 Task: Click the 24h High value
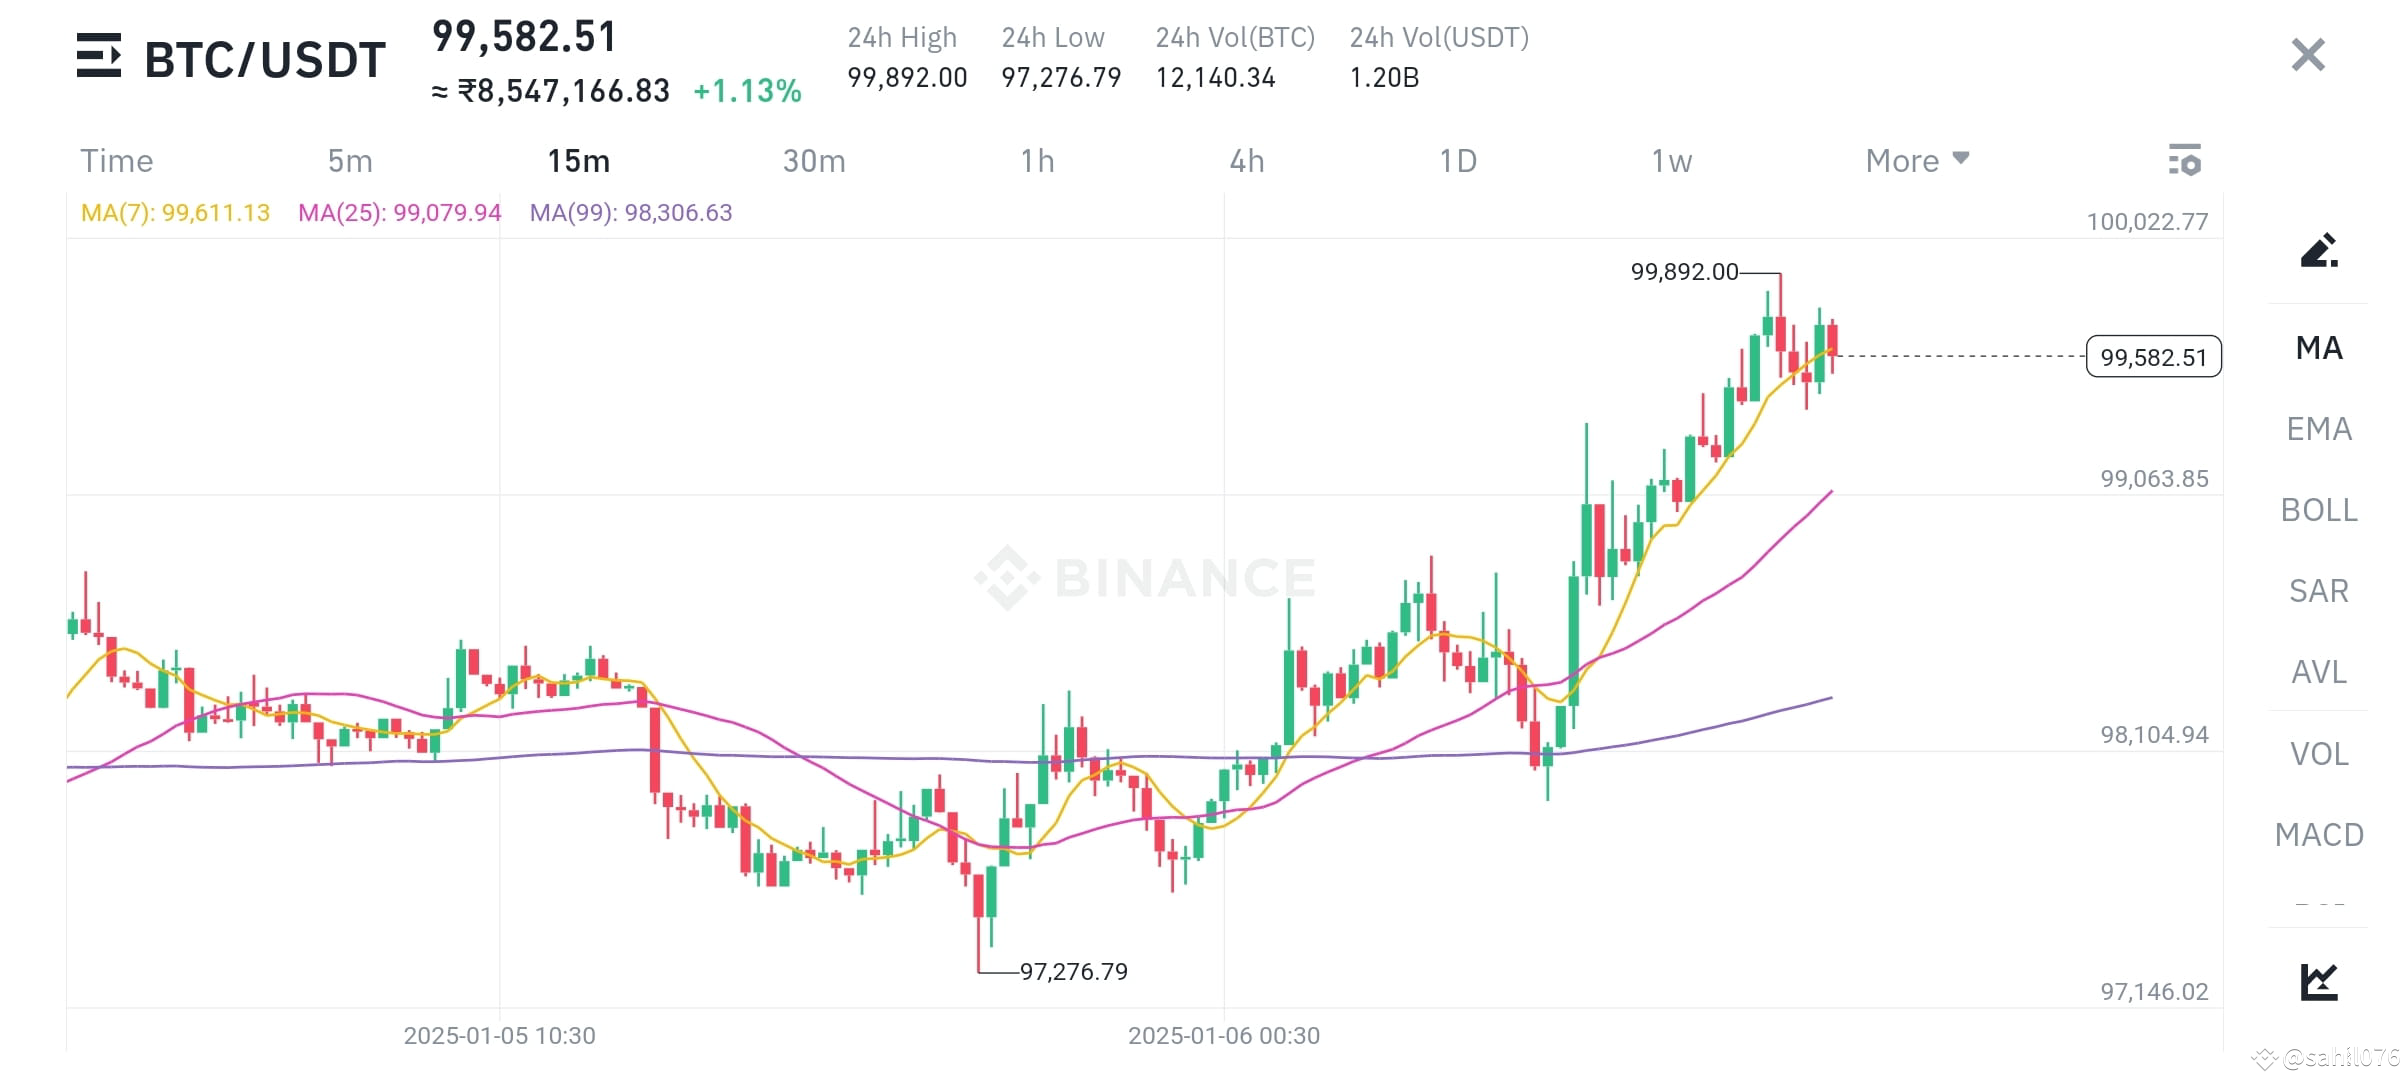pyautogui.click(x=907, y=77)
